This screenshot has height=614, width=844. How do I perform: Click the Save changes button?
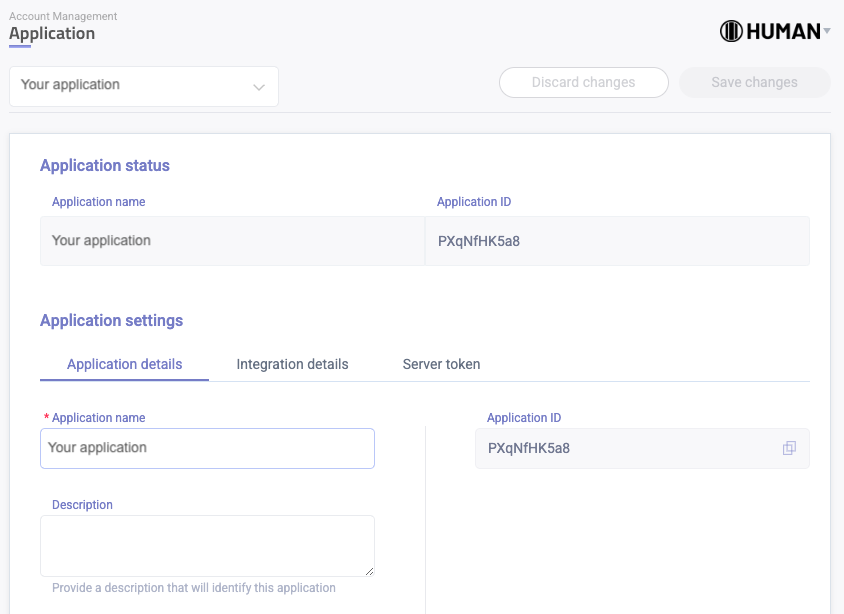[754, 82]
